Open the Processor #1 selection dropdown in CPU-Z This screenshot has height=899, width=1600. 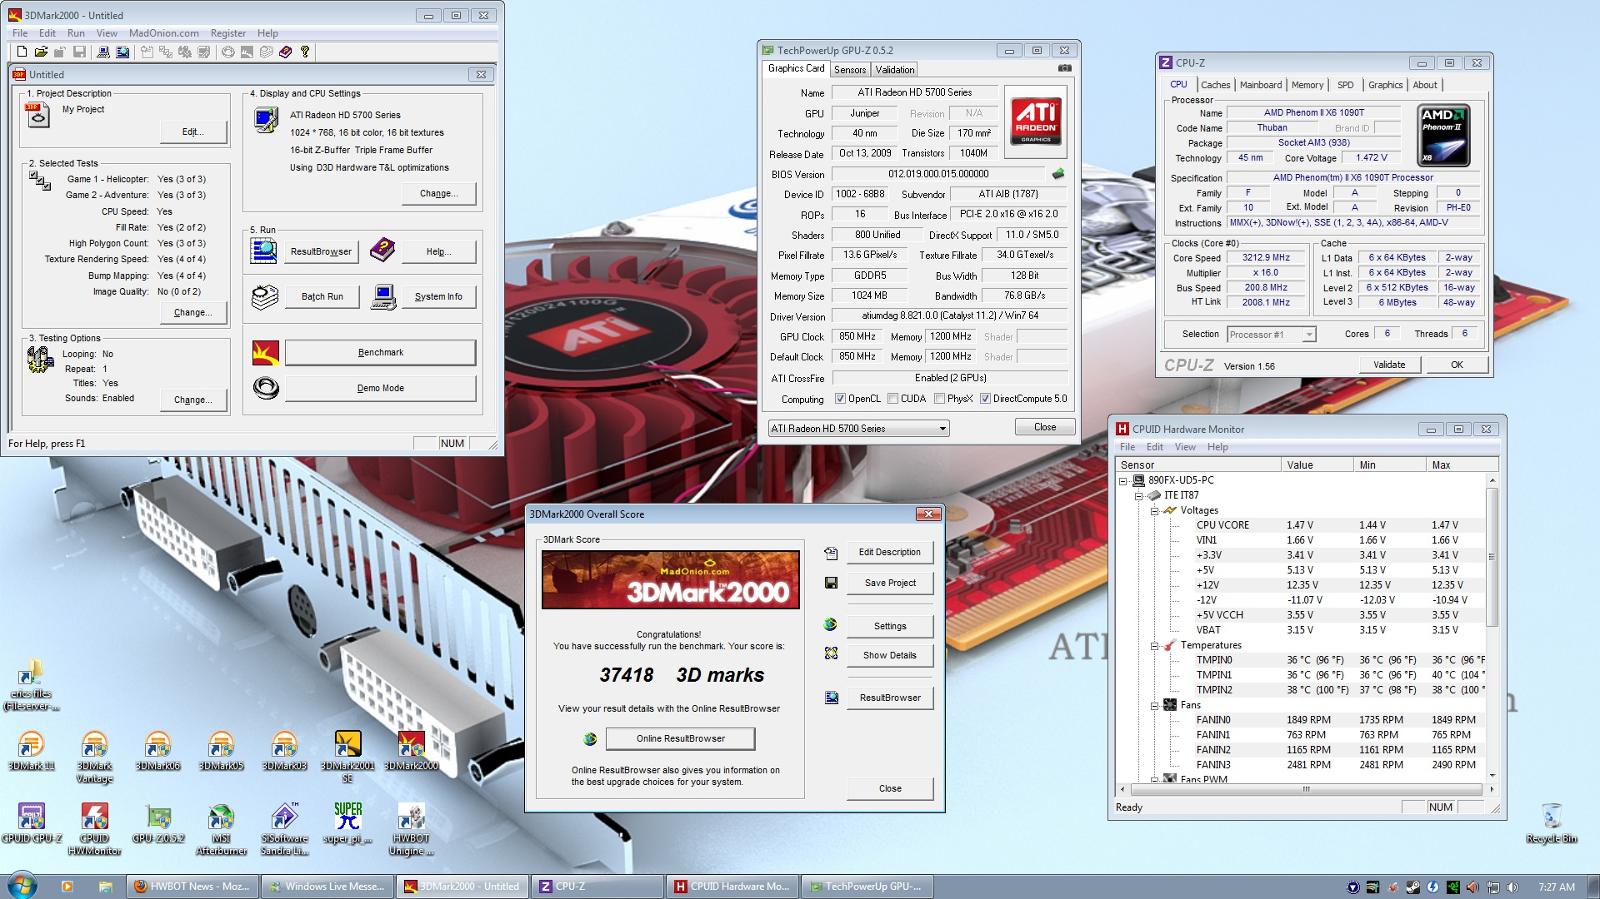click(1270, 334)
